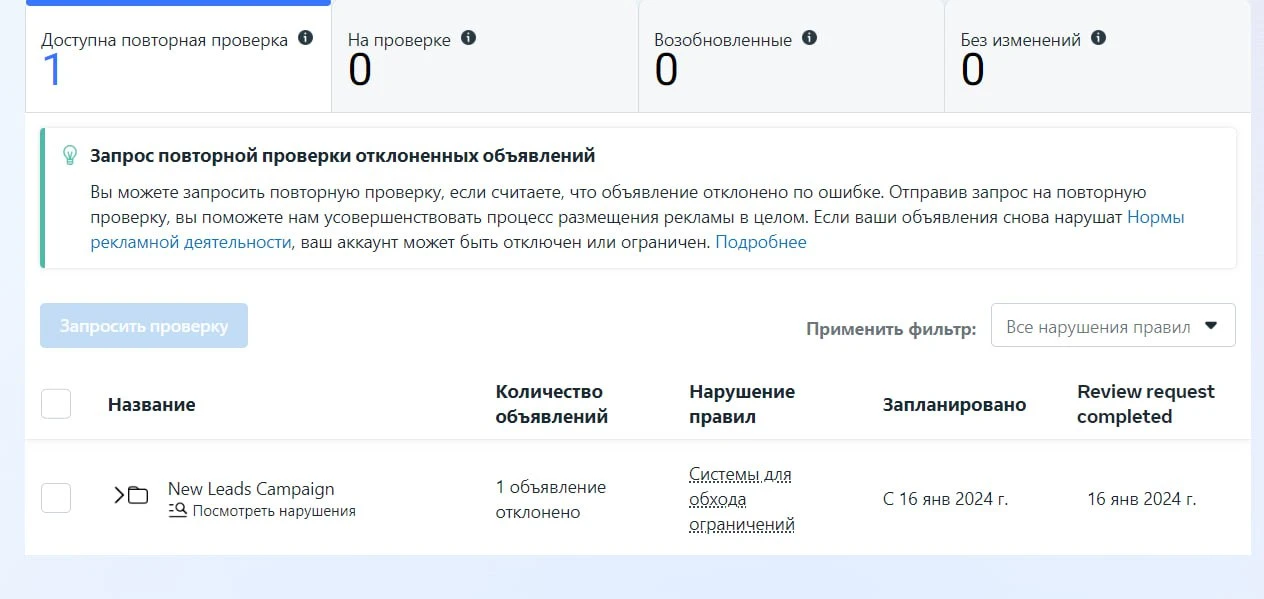Open the Подробнее link
Screen dimensions: 1264x599
(x=761, y=242)
